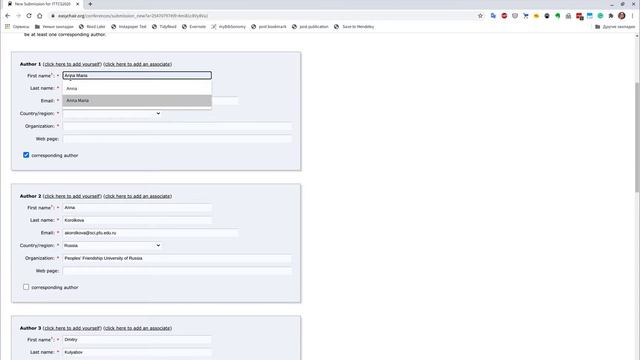Screen dimensions: 640x360
Task: Open the post publication bookmarklet
Action: [x=310, y=27]
